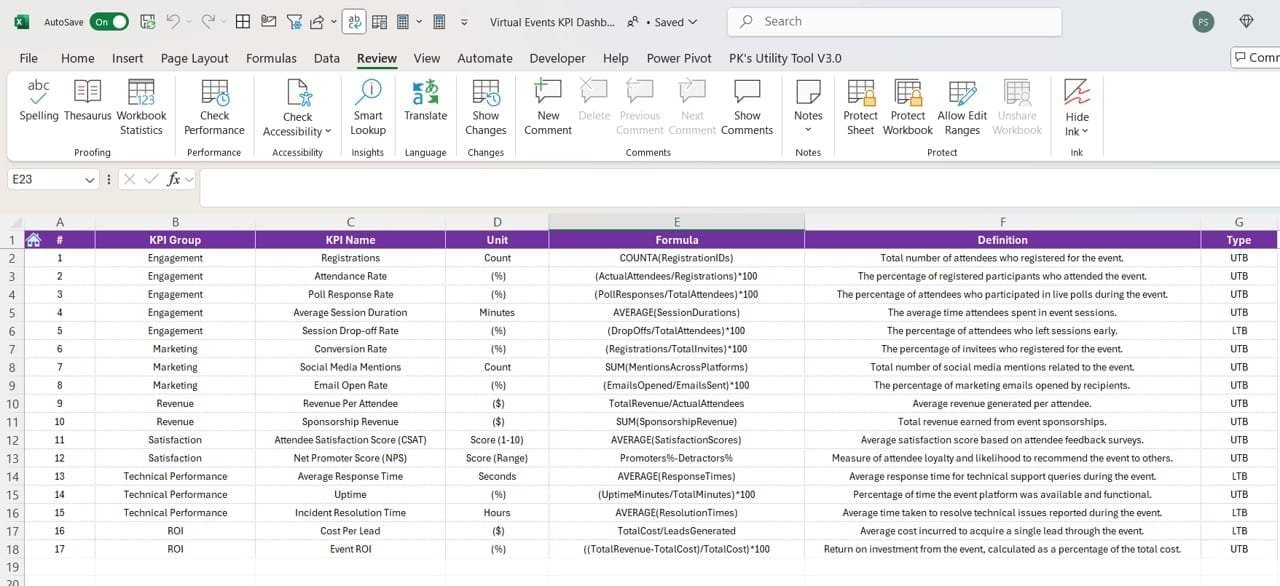Click the Save icon in the title bar
Viewport: 1280px width, 586px height.
pos(147,21)
